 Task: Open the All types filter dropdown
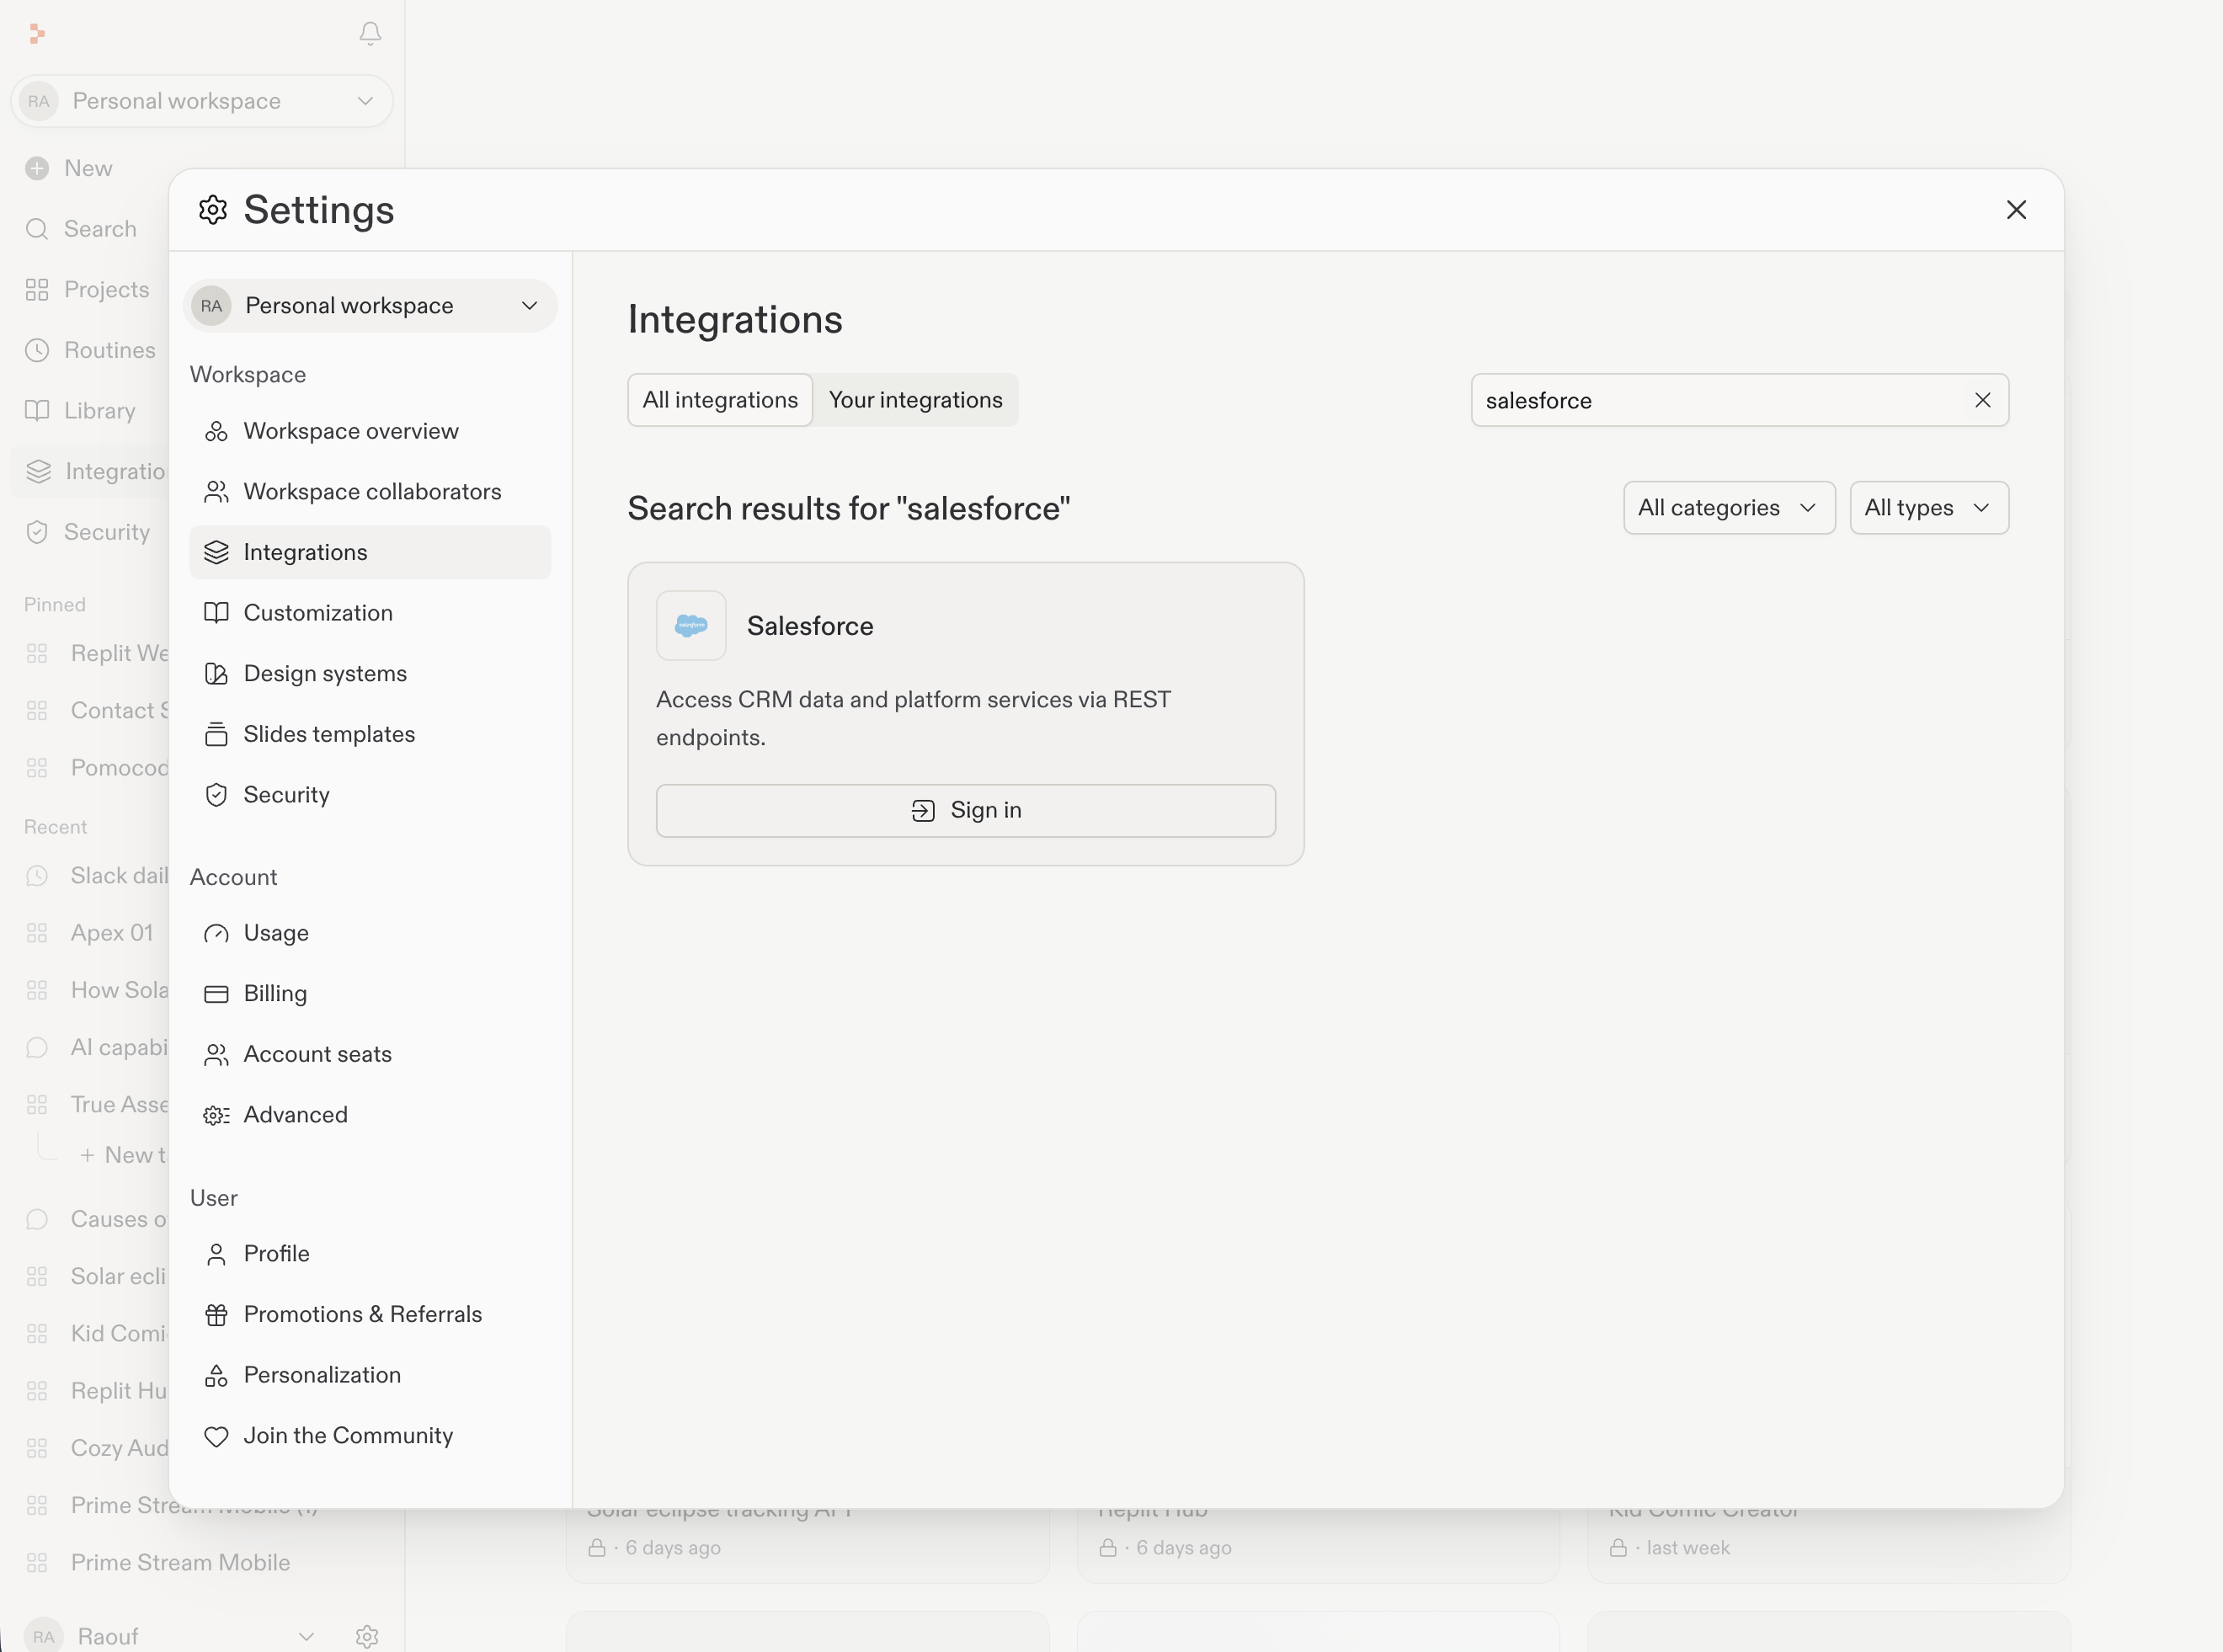(1928, 508)
